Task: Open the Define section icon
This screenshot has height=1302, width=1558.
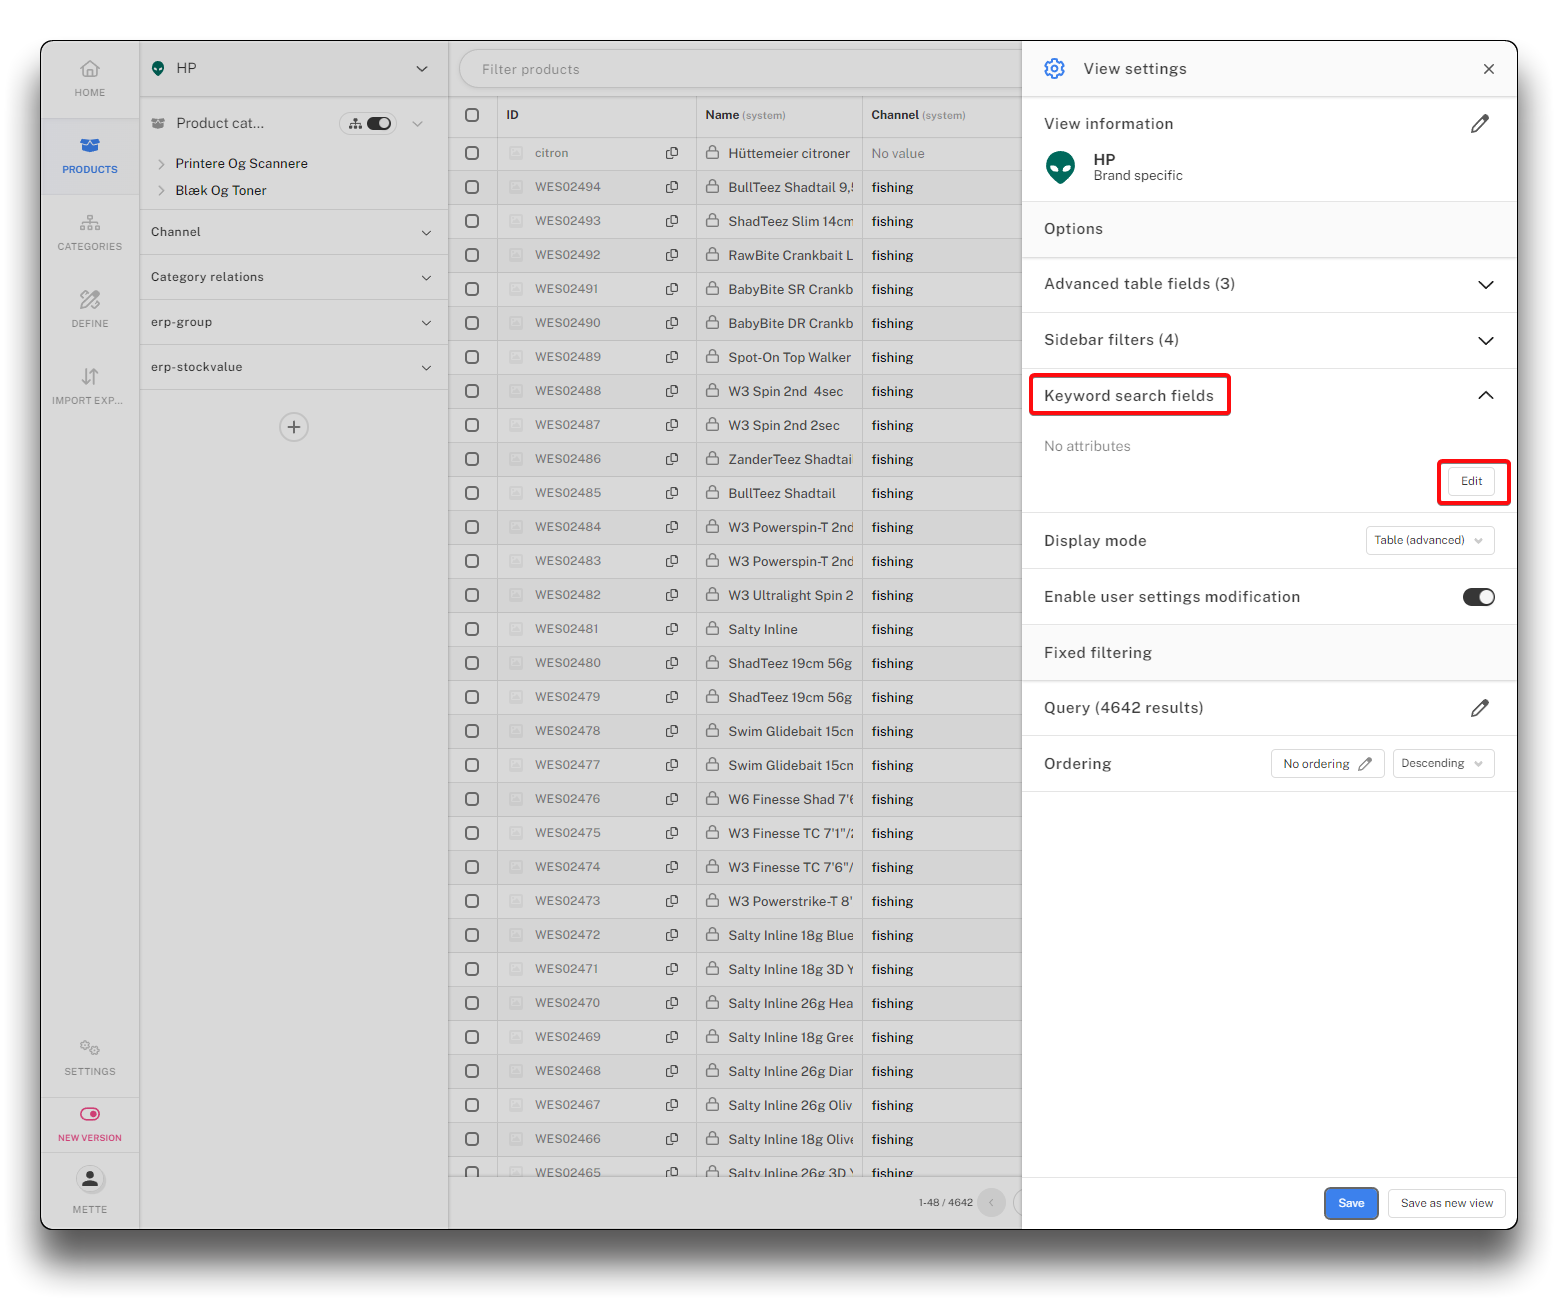Action: [90, 309]
